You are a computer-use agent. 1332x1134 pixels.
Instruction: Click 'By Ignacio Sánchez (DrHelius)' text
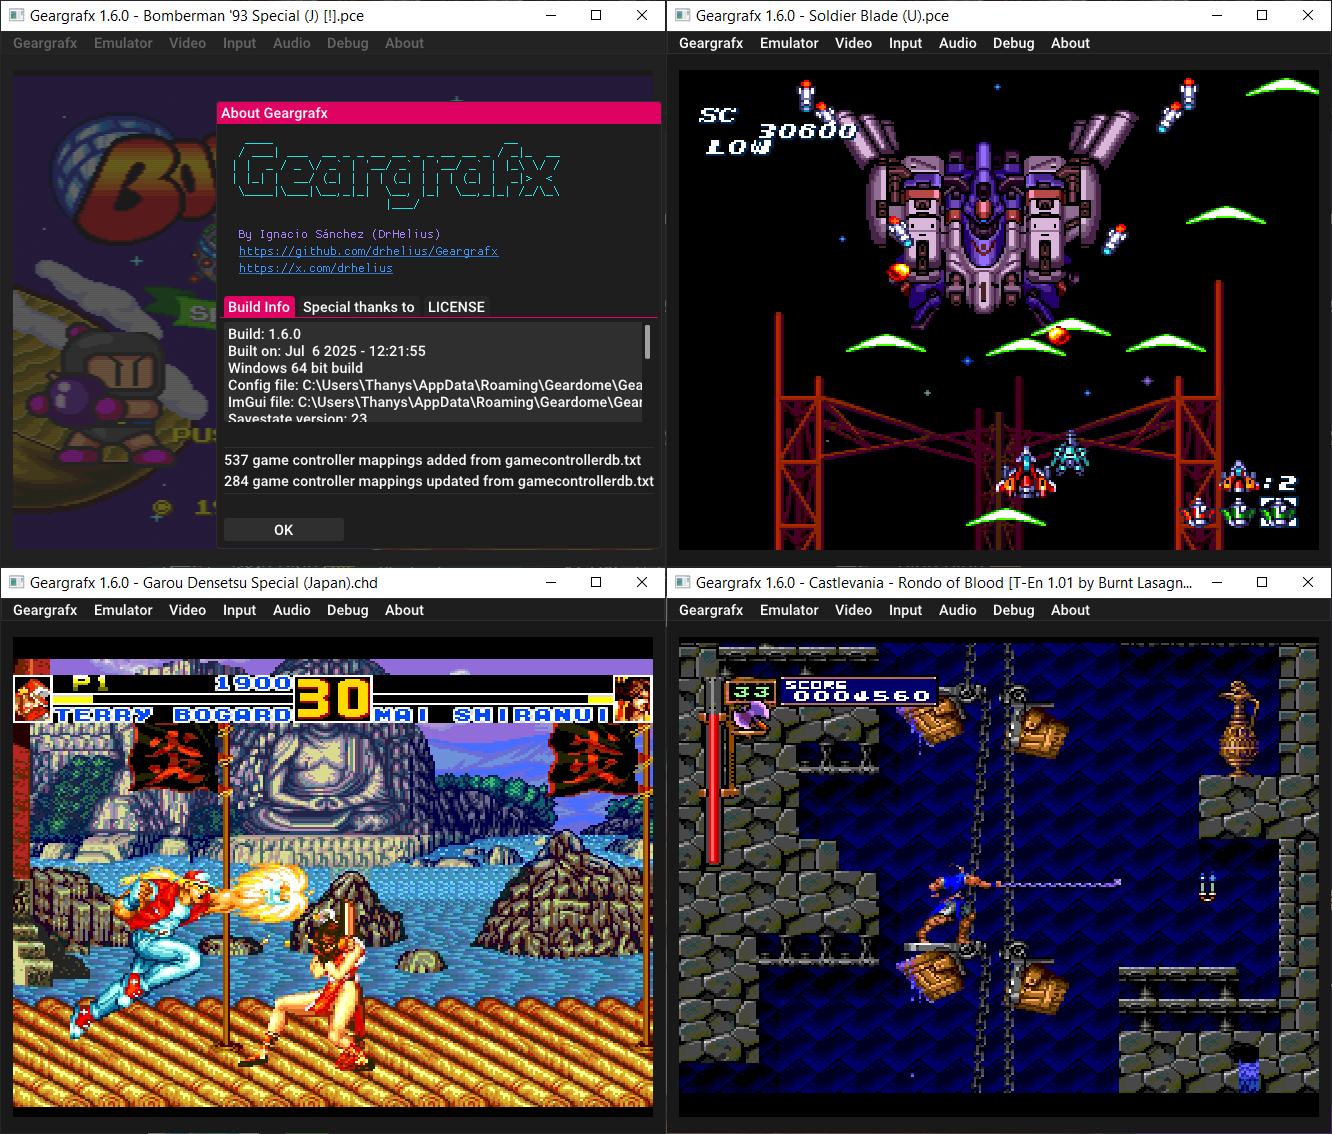click(339, 234)
